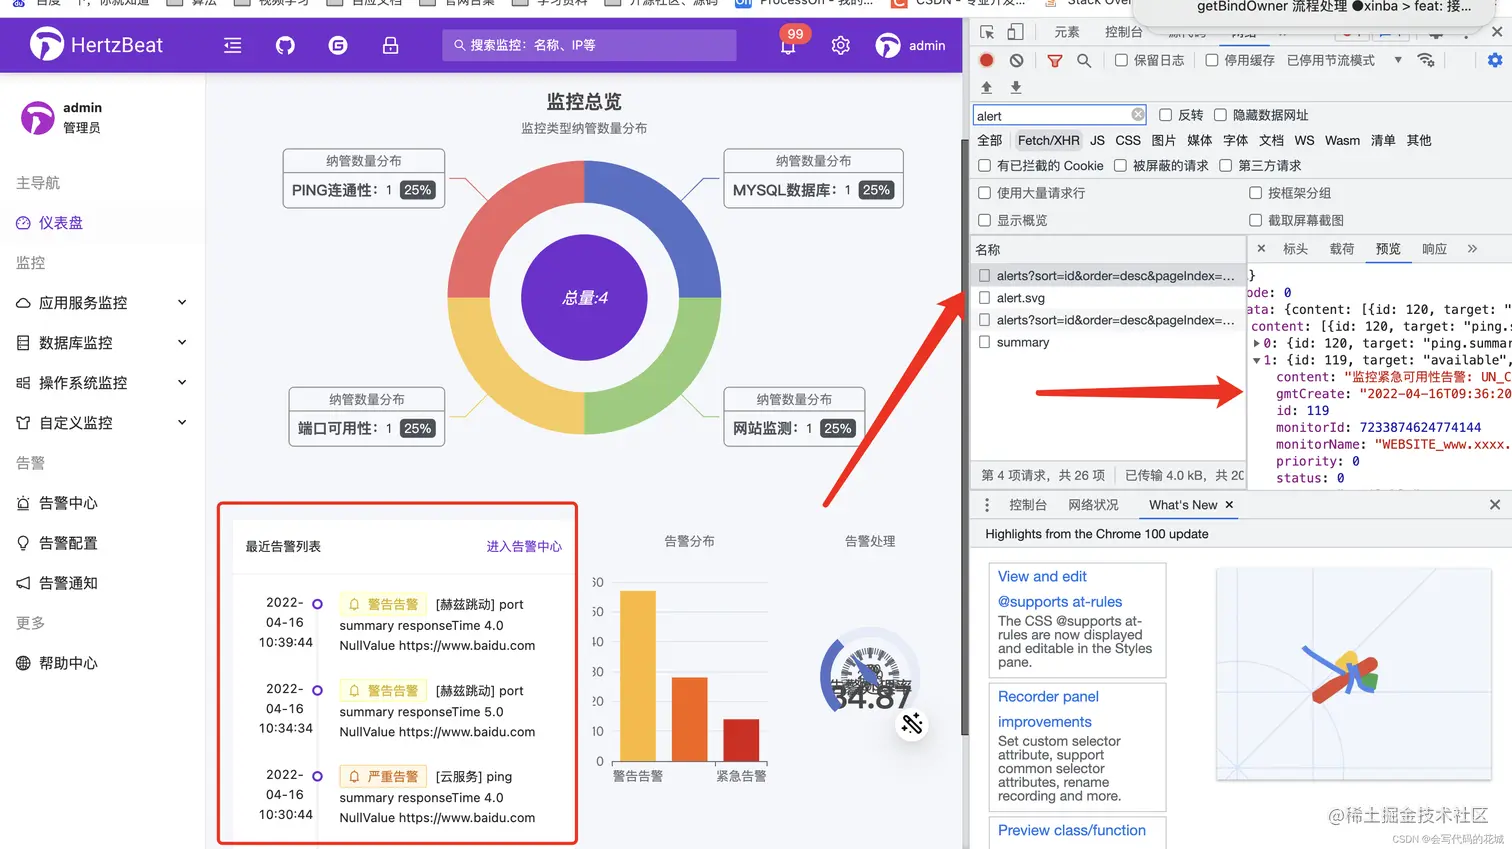Check 被屏蔽的请求 checkbox
Image resolution: width=1512 pixels, height=849 pixels.
(1120, 165)
